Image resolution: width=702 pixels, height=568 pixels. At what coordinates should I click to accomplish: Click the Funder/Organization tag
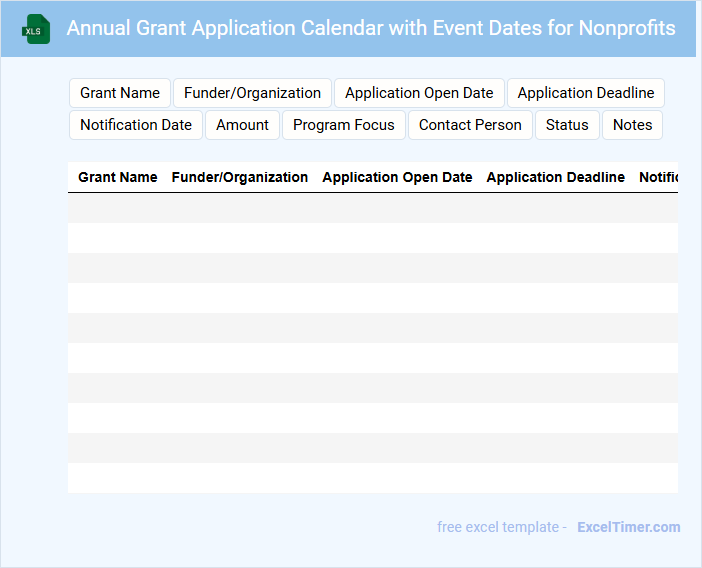tap(252, 93)
